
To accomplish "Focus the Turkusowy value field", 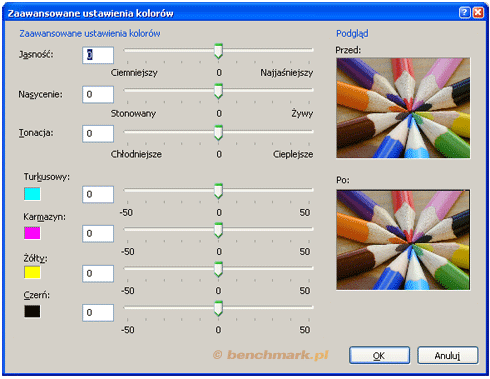I will (x=98, y=194).
